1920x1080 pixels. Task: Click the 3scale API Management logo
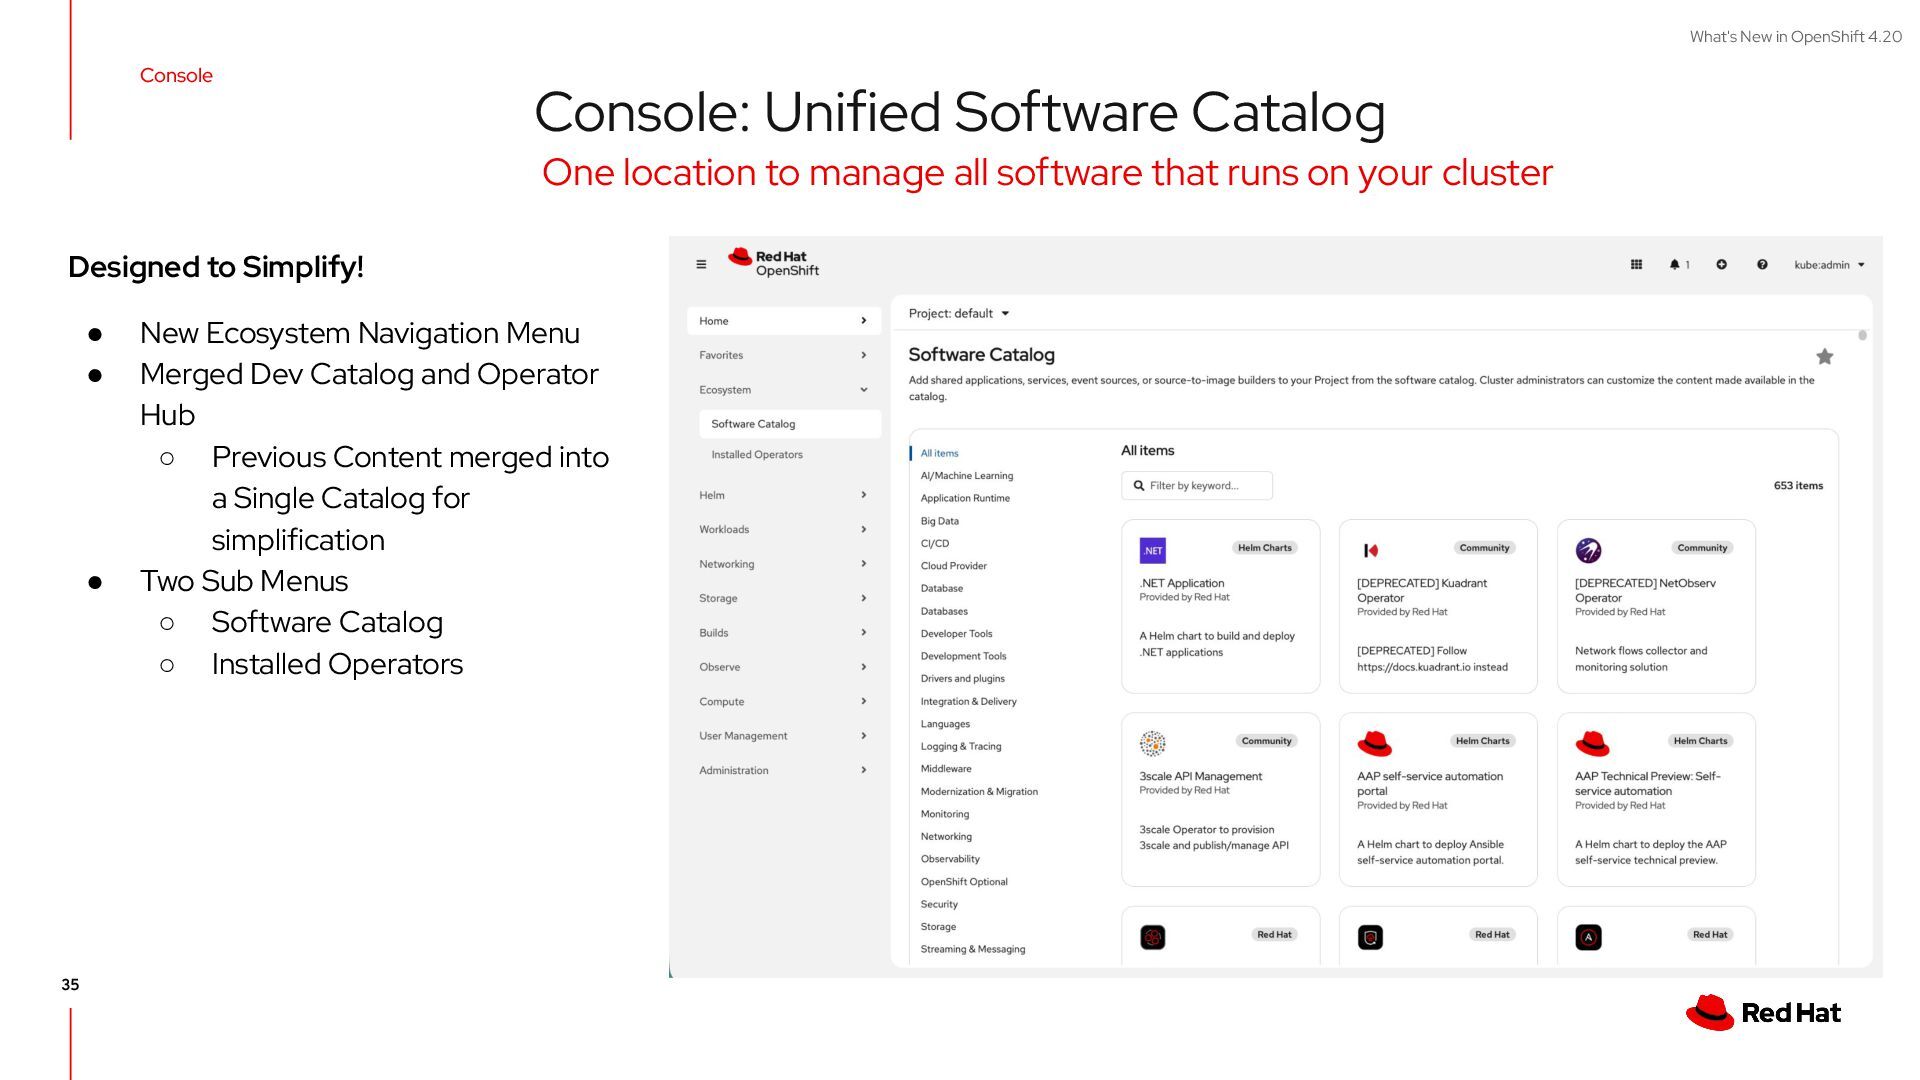point(1152,744)
